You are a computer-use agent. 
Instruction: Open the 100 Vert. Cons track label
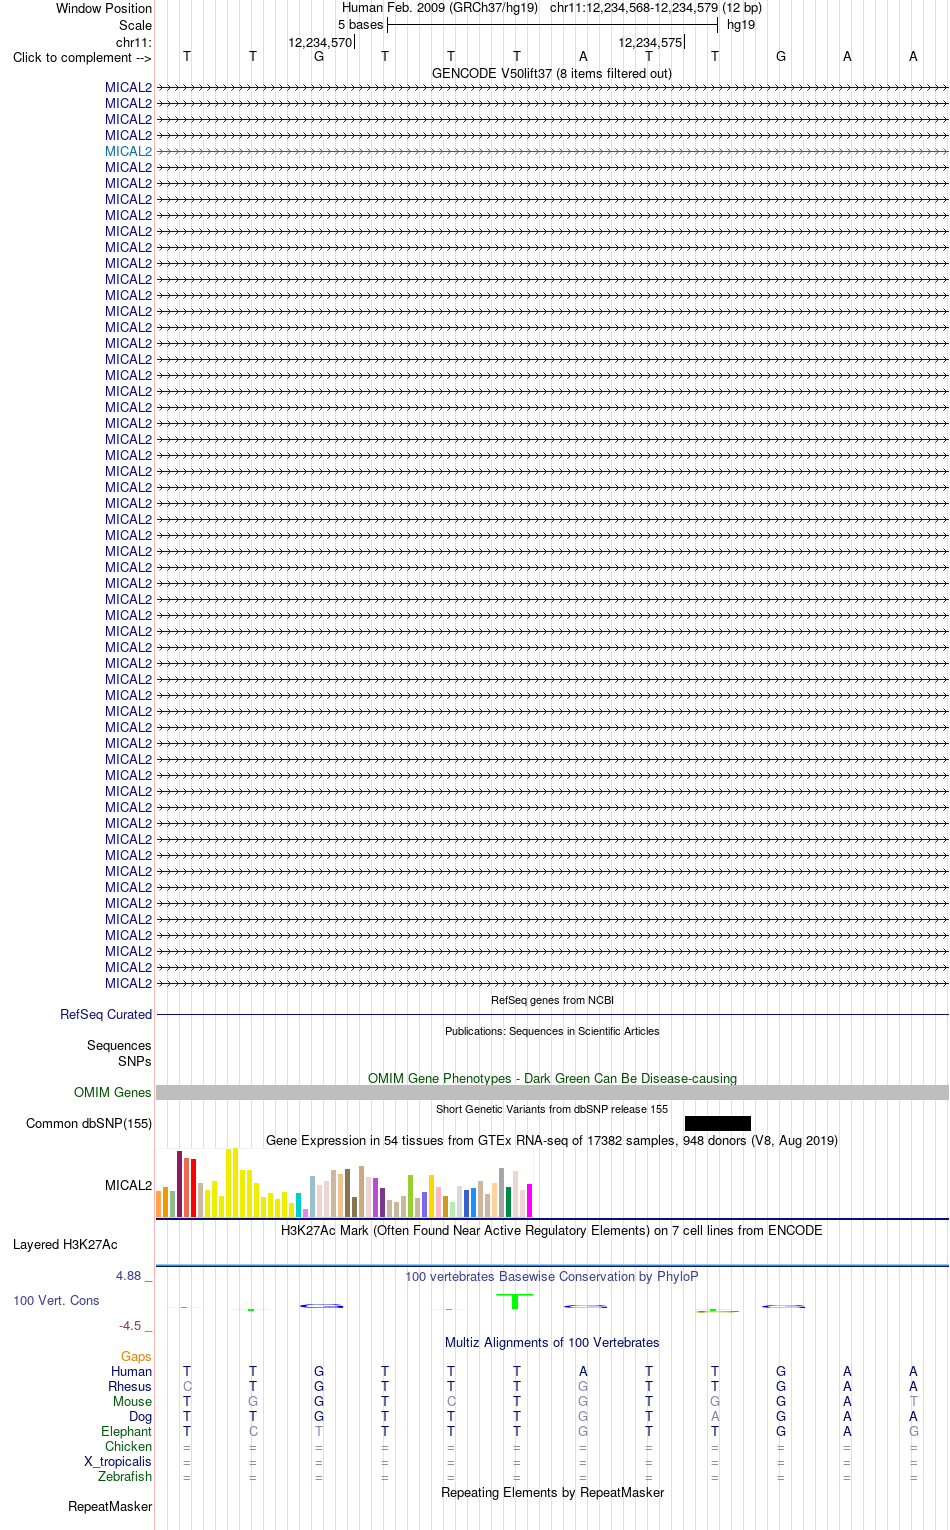click(x=56, y=1300)
